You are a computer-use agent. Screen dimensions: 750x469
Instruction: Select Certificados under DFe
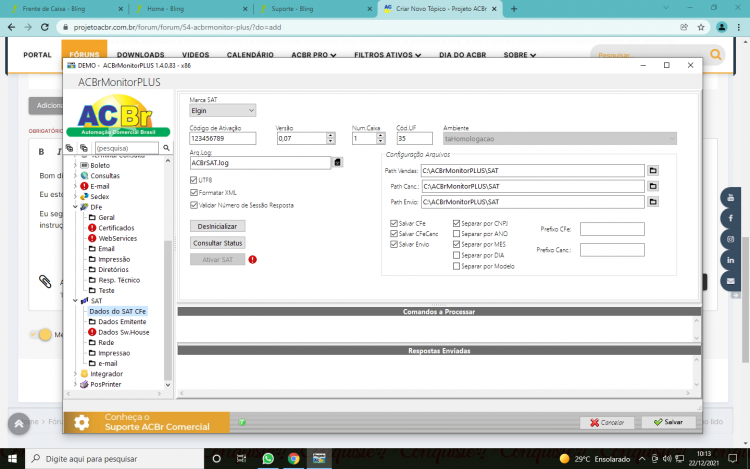[x=116, y=228]
